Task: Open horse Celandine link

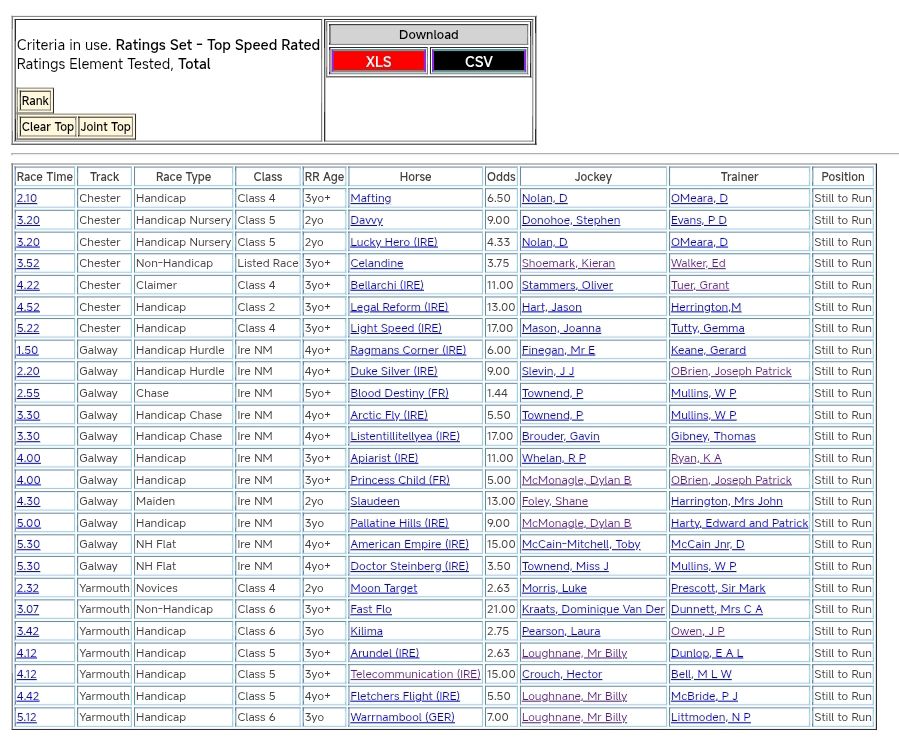Action: point(376,264)
